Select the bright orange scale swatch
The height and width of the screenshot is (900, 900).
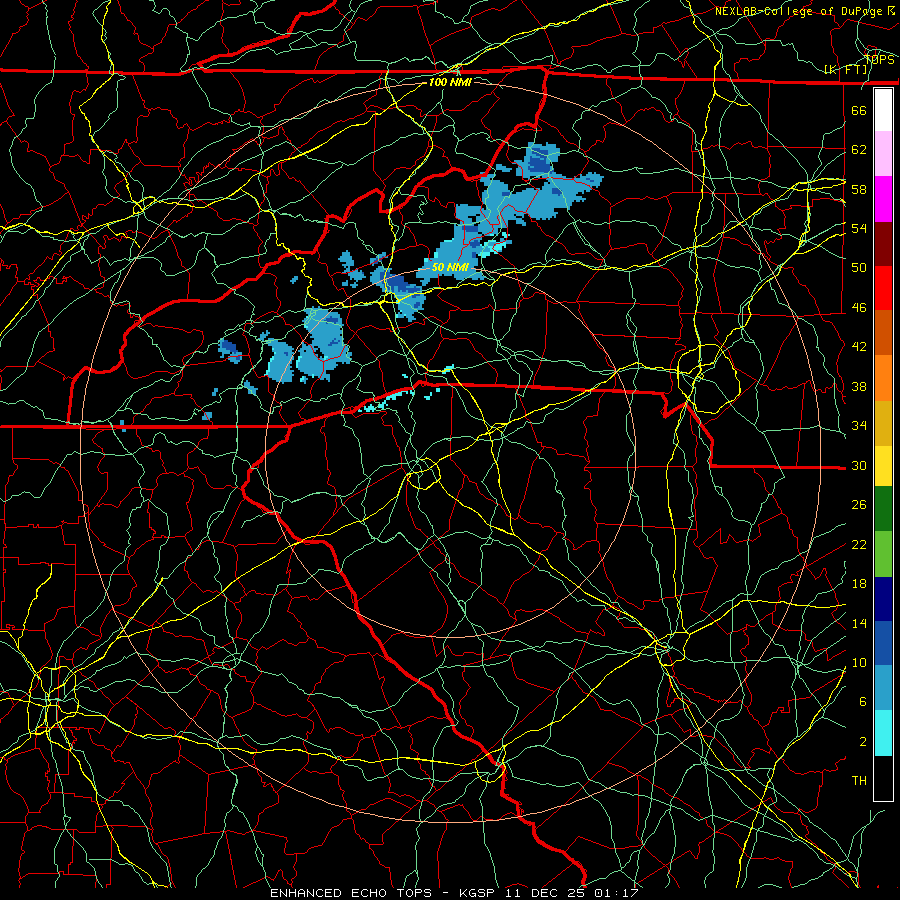[x=883, y=378]
